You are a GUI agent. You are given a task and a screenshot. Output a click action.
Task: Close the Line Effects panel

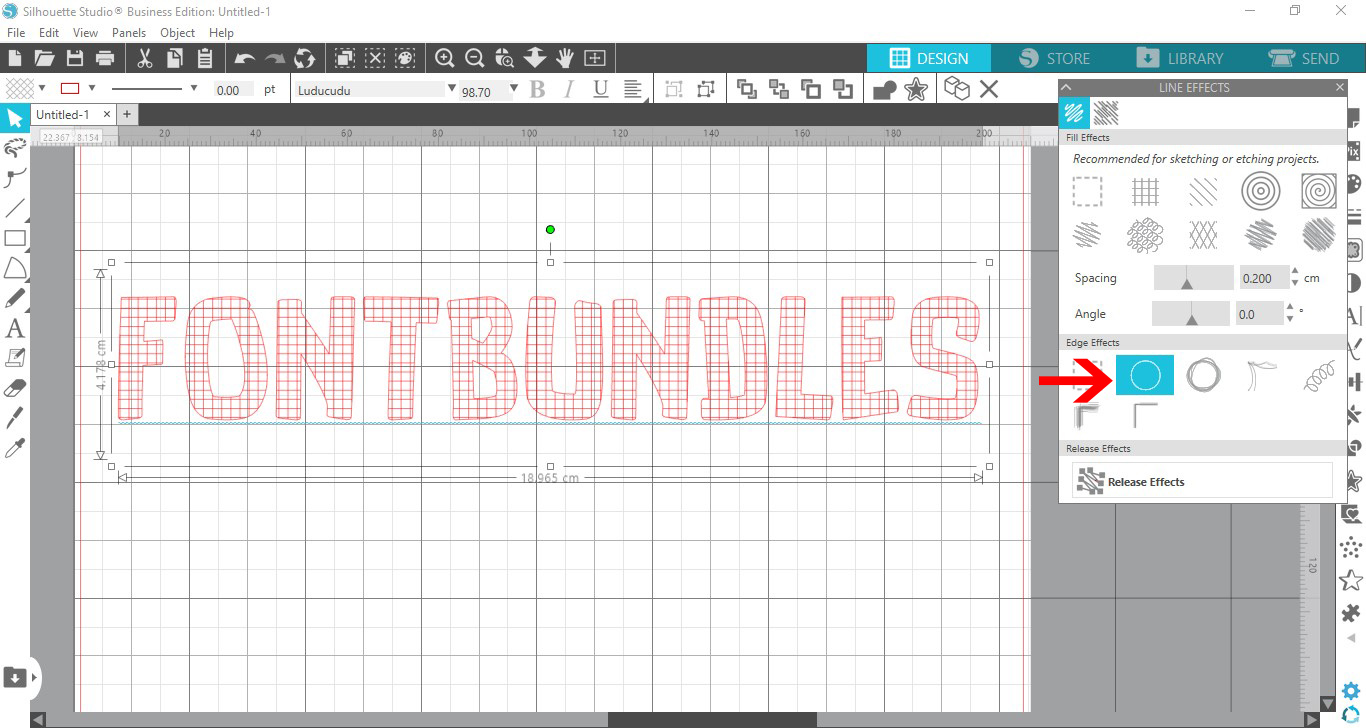click(1340, 87)
